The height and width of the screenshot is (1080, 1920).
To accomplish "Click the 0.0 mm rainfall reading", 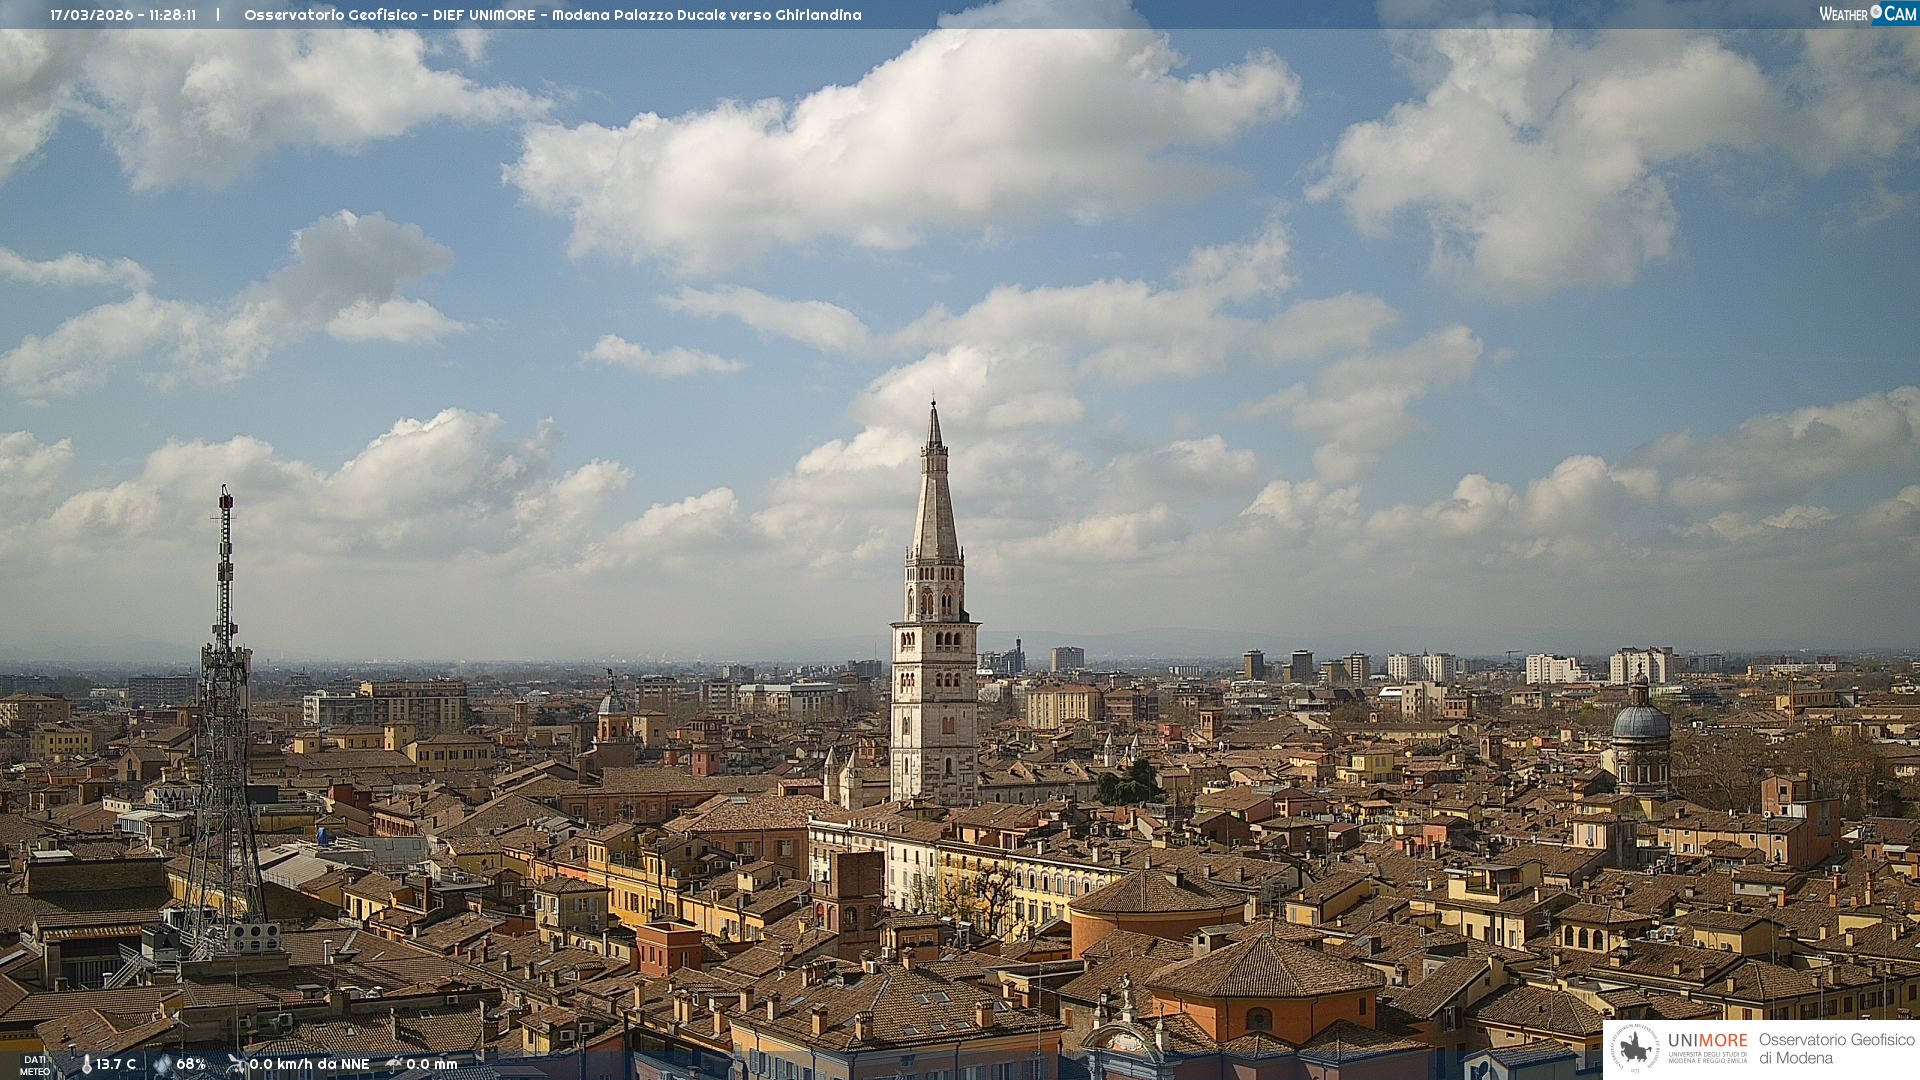I will (432, 1065).
